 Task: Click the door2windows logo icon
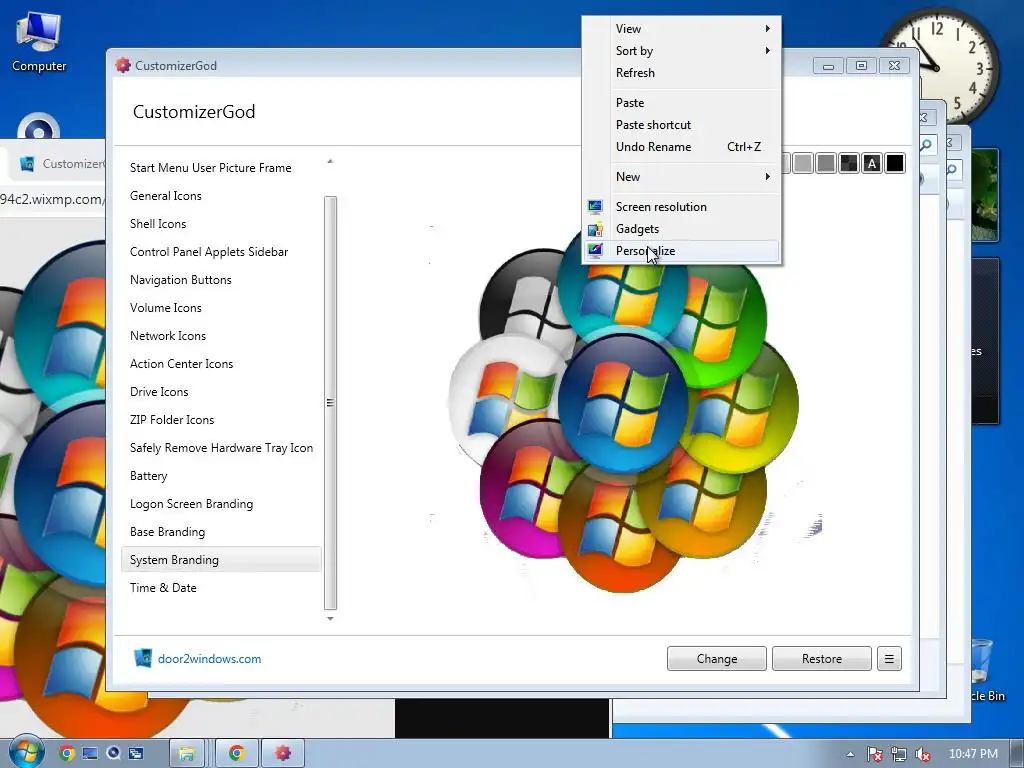coord(142,658)
